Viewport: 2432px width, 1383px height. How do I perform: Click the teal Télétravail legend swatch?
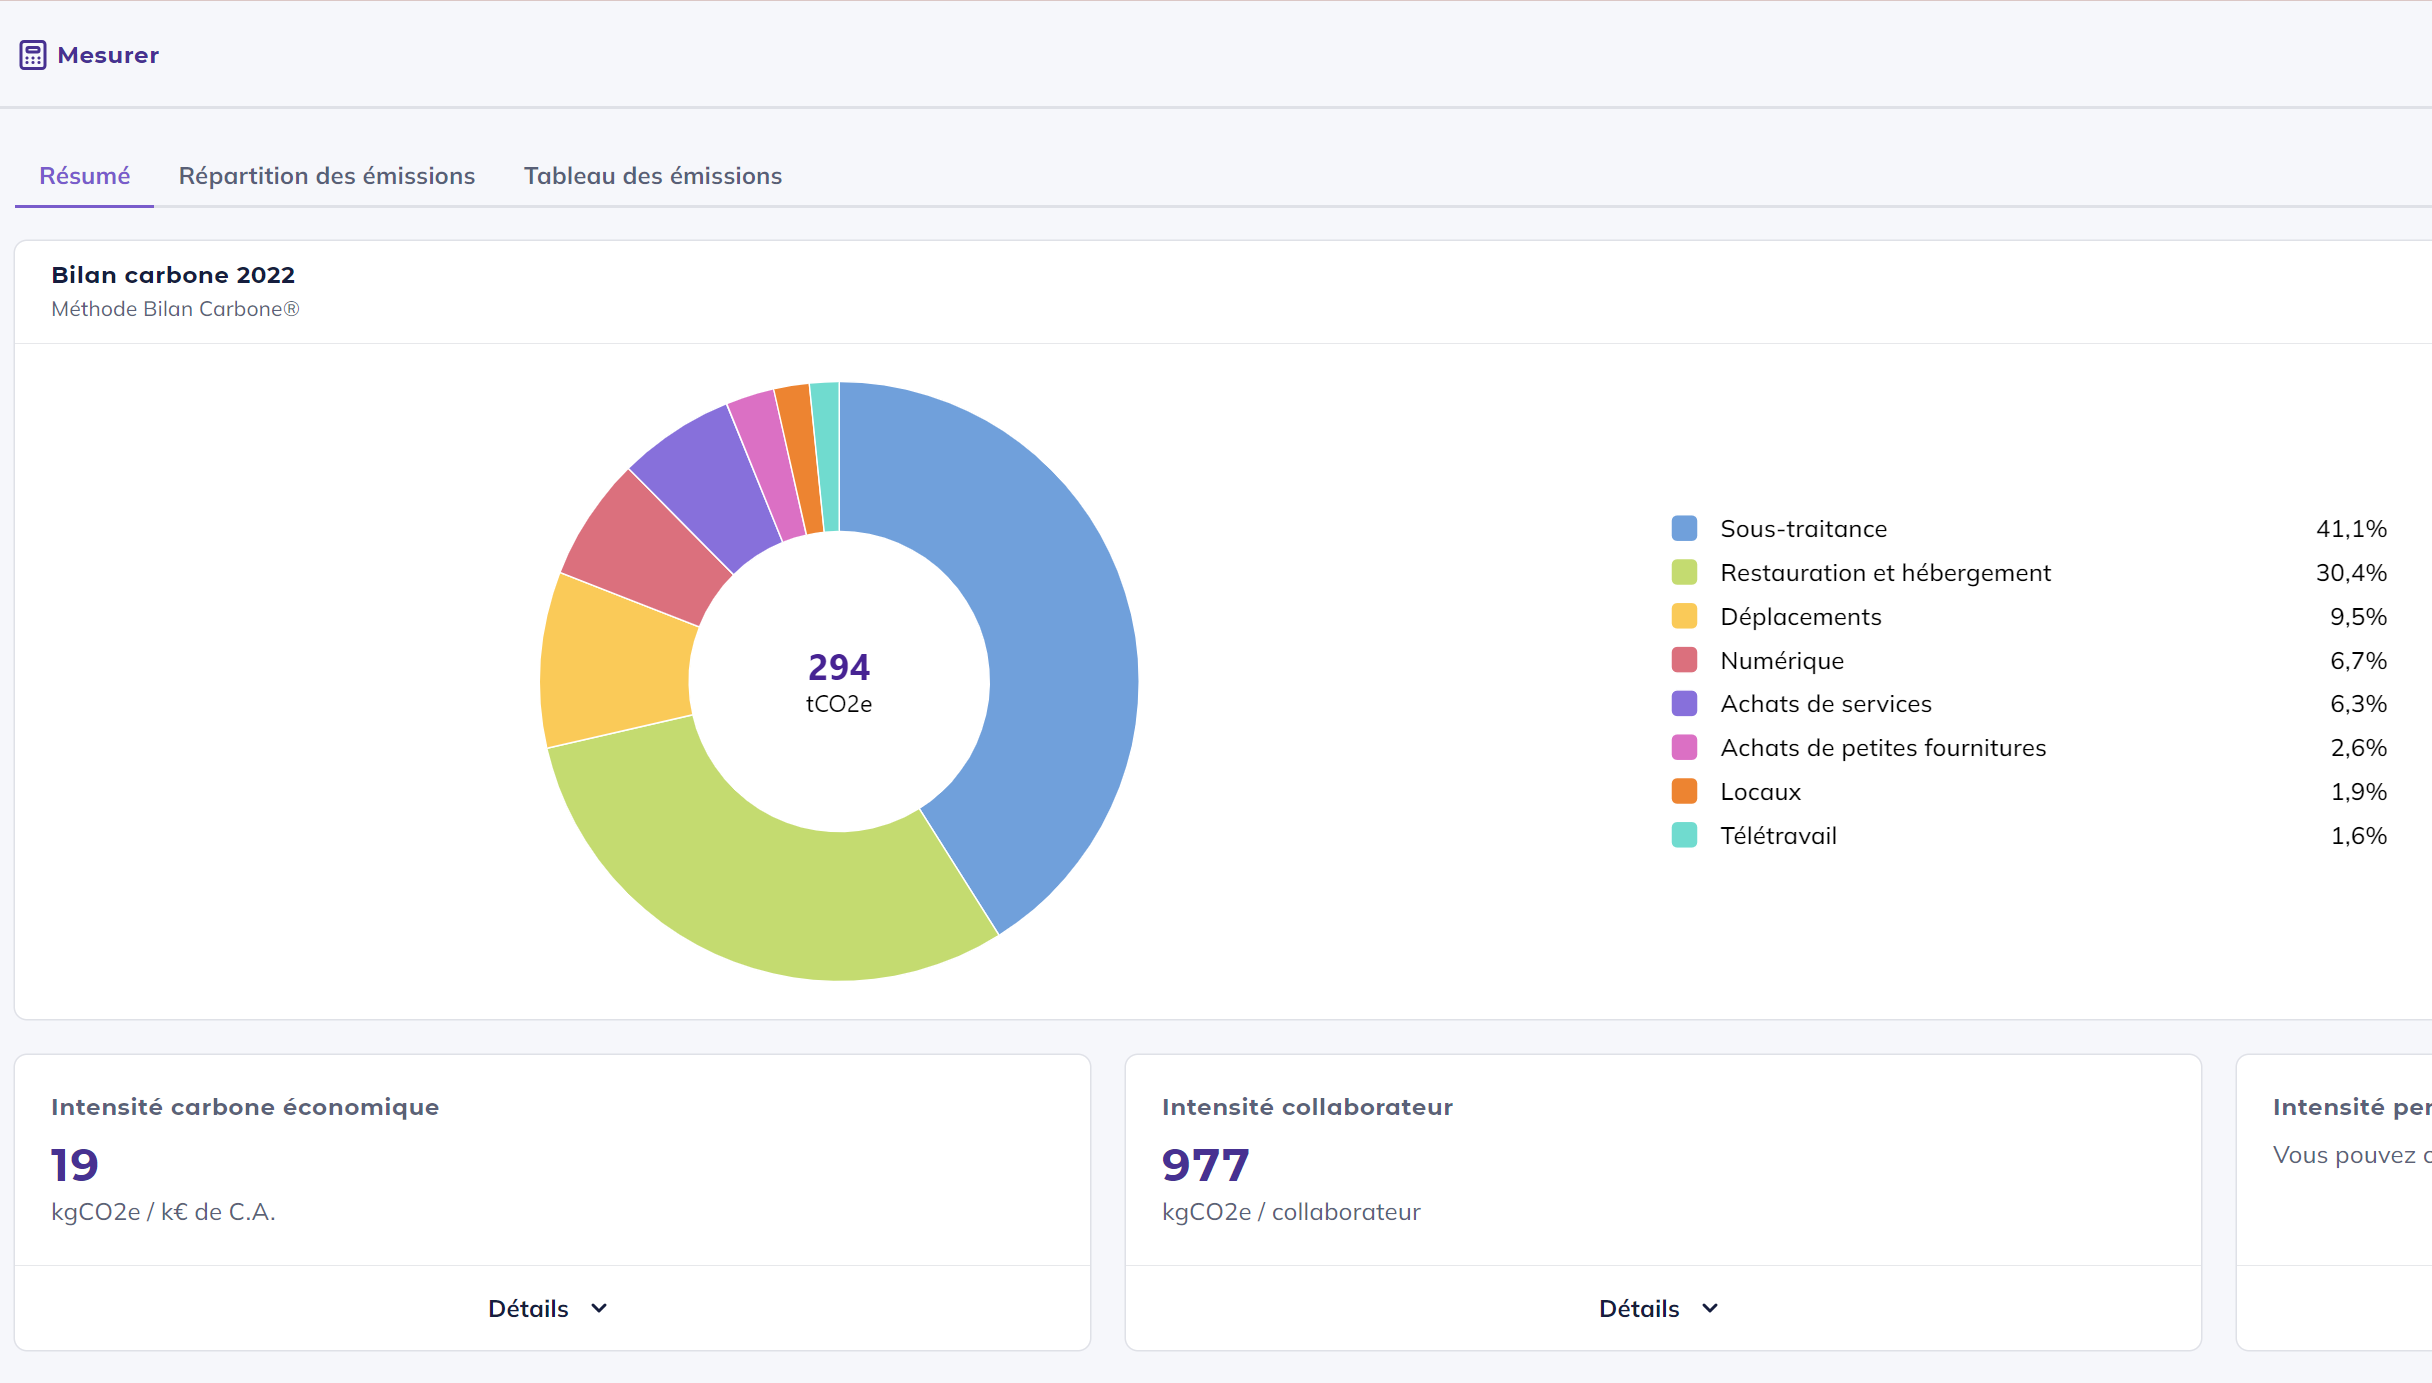[1684, 835]
